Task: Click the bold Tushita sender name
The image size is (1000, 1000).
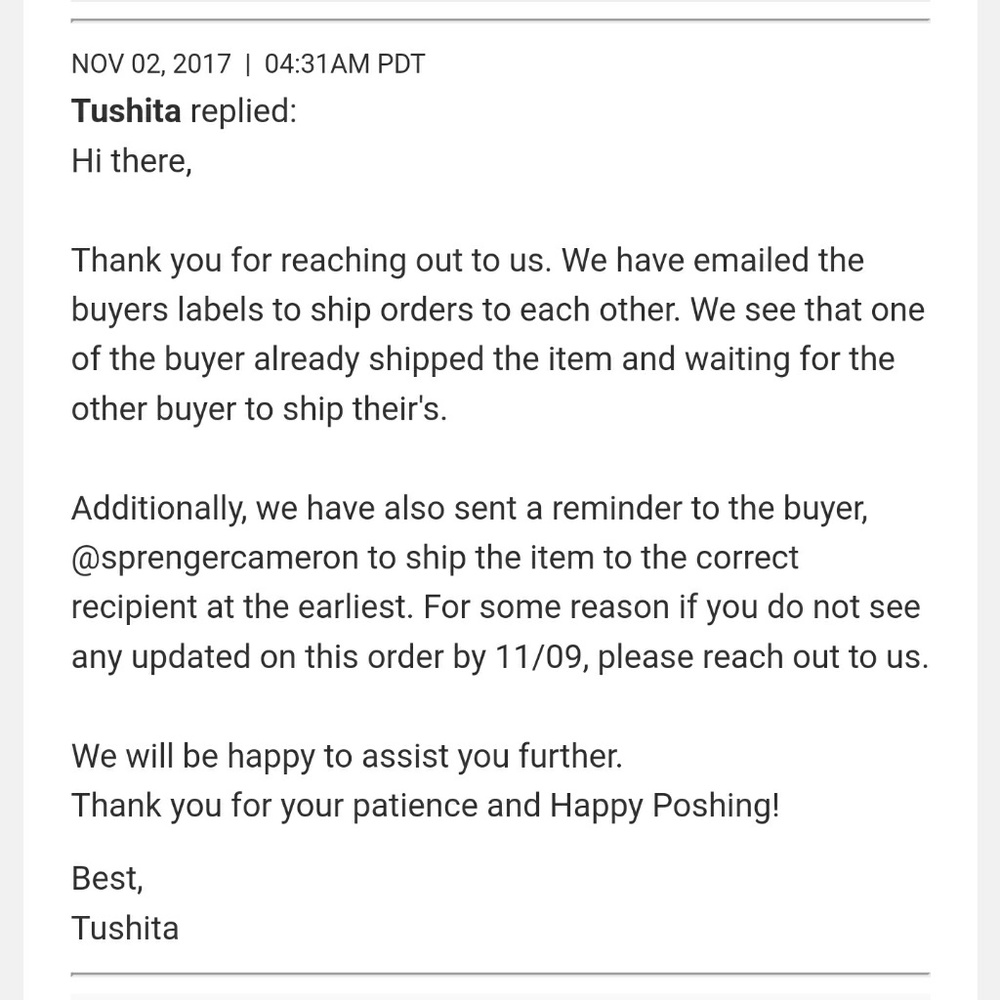Action: pyautogui.click(x=126, y=111)
